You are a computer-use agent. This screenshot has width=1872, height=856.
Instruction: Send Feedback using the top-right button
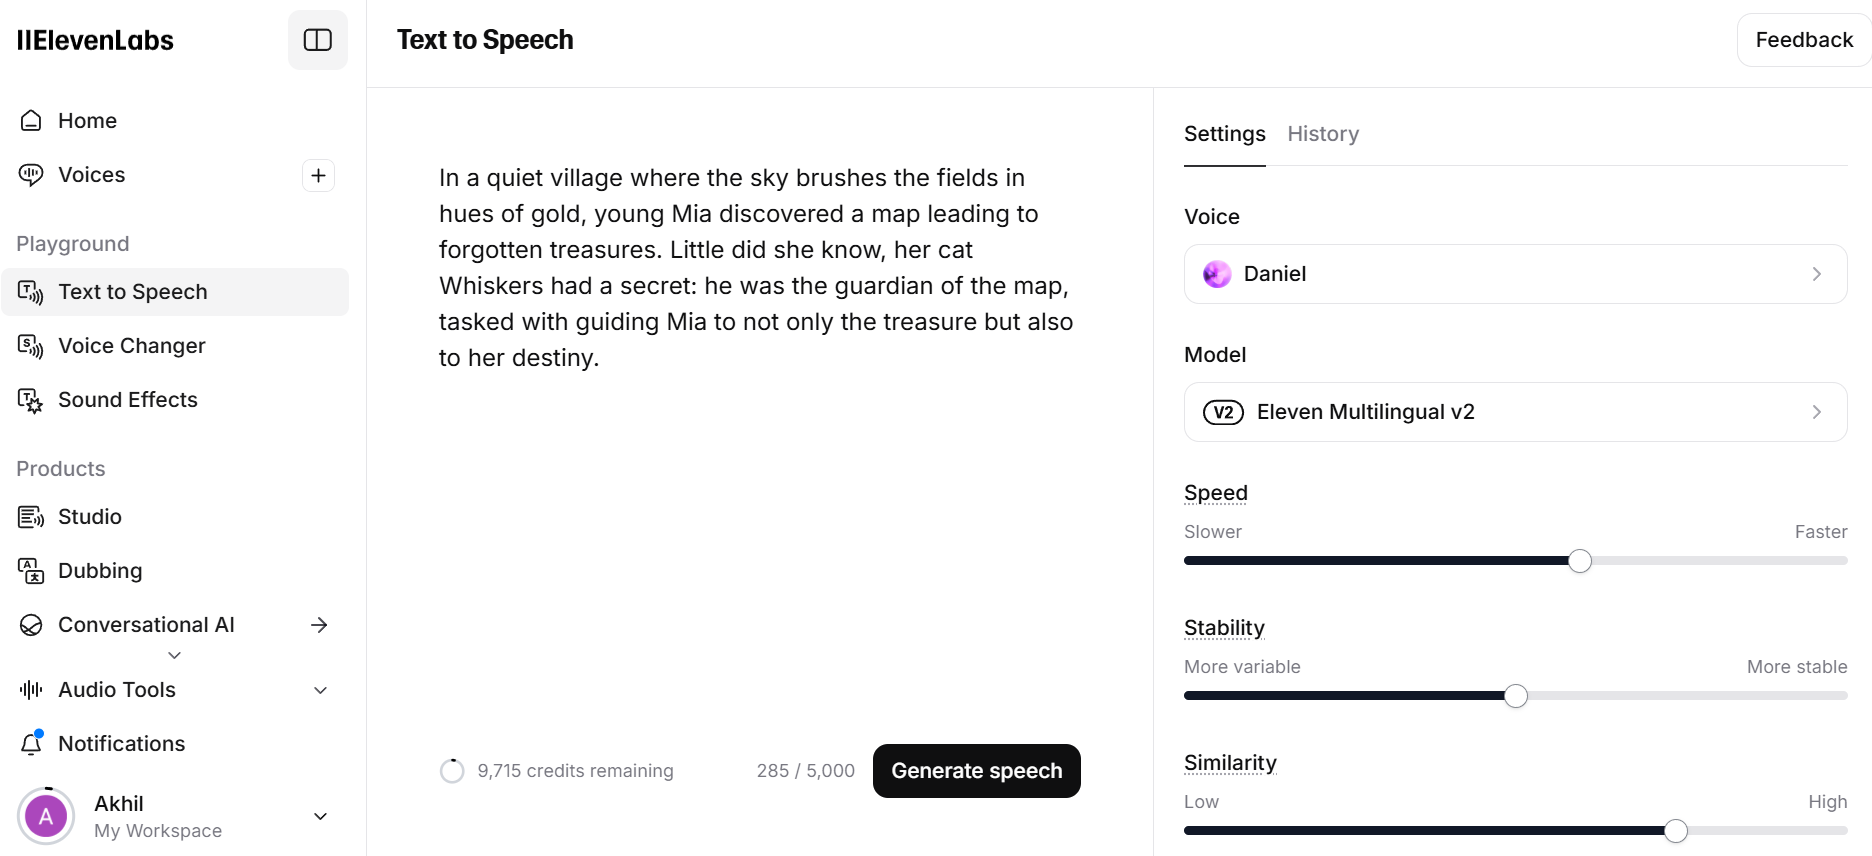coord(1804,39)
